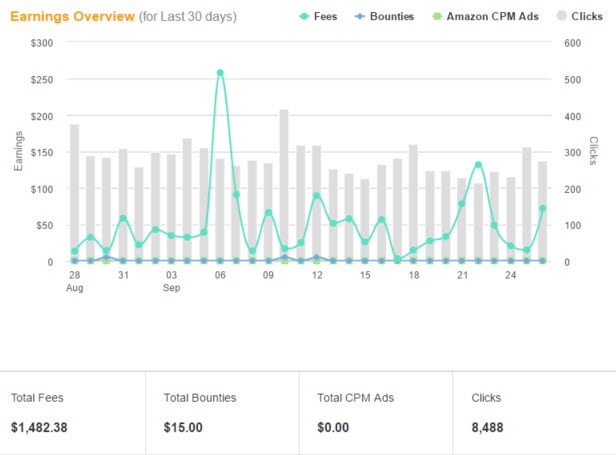Open the Total Bounties summary tile
Screen dimensions: 616x455
point(222,412)
